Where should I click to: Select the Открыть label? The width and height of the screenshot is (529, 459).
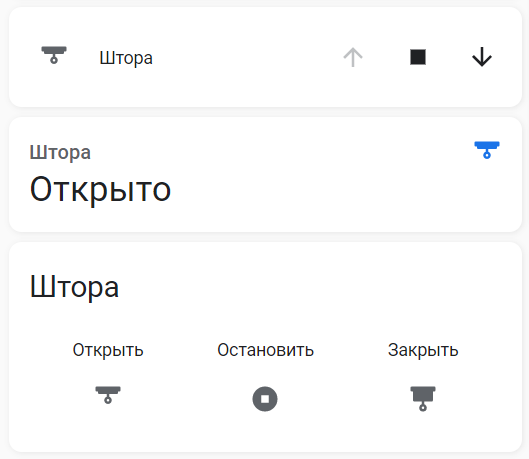(x=108, y=350)
